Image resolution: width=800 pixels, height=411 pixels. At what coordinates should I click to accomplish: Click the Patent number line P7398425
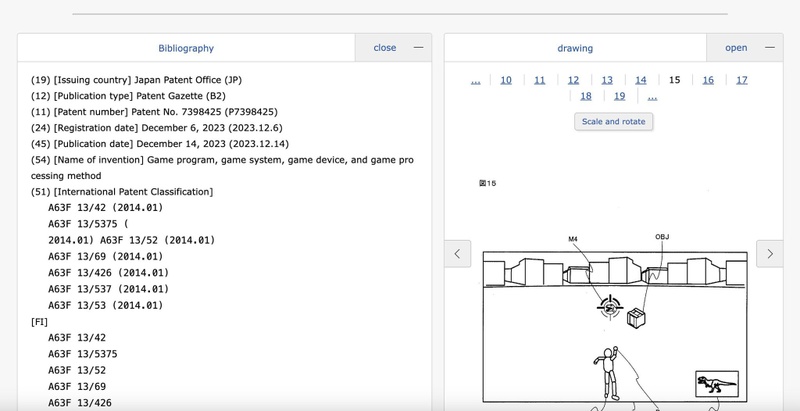[x=154, y=112]
